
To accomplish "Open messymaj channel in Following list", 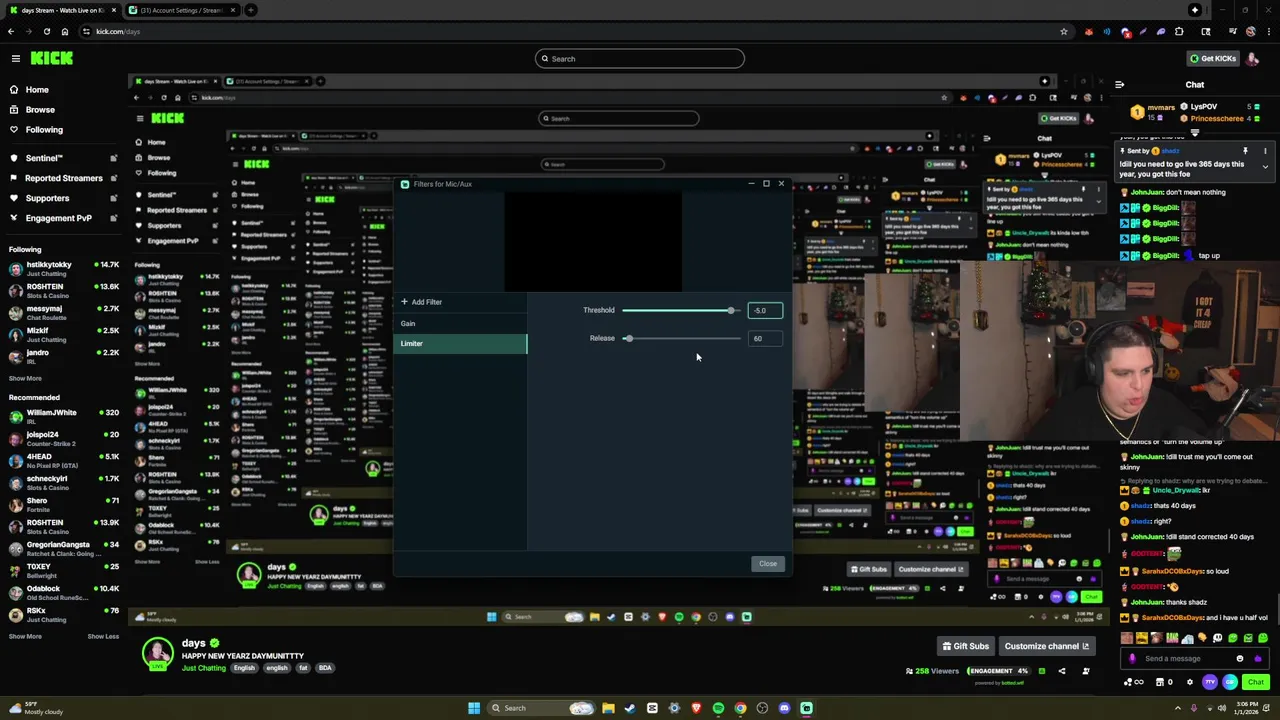I will click(x=63, y=312).
